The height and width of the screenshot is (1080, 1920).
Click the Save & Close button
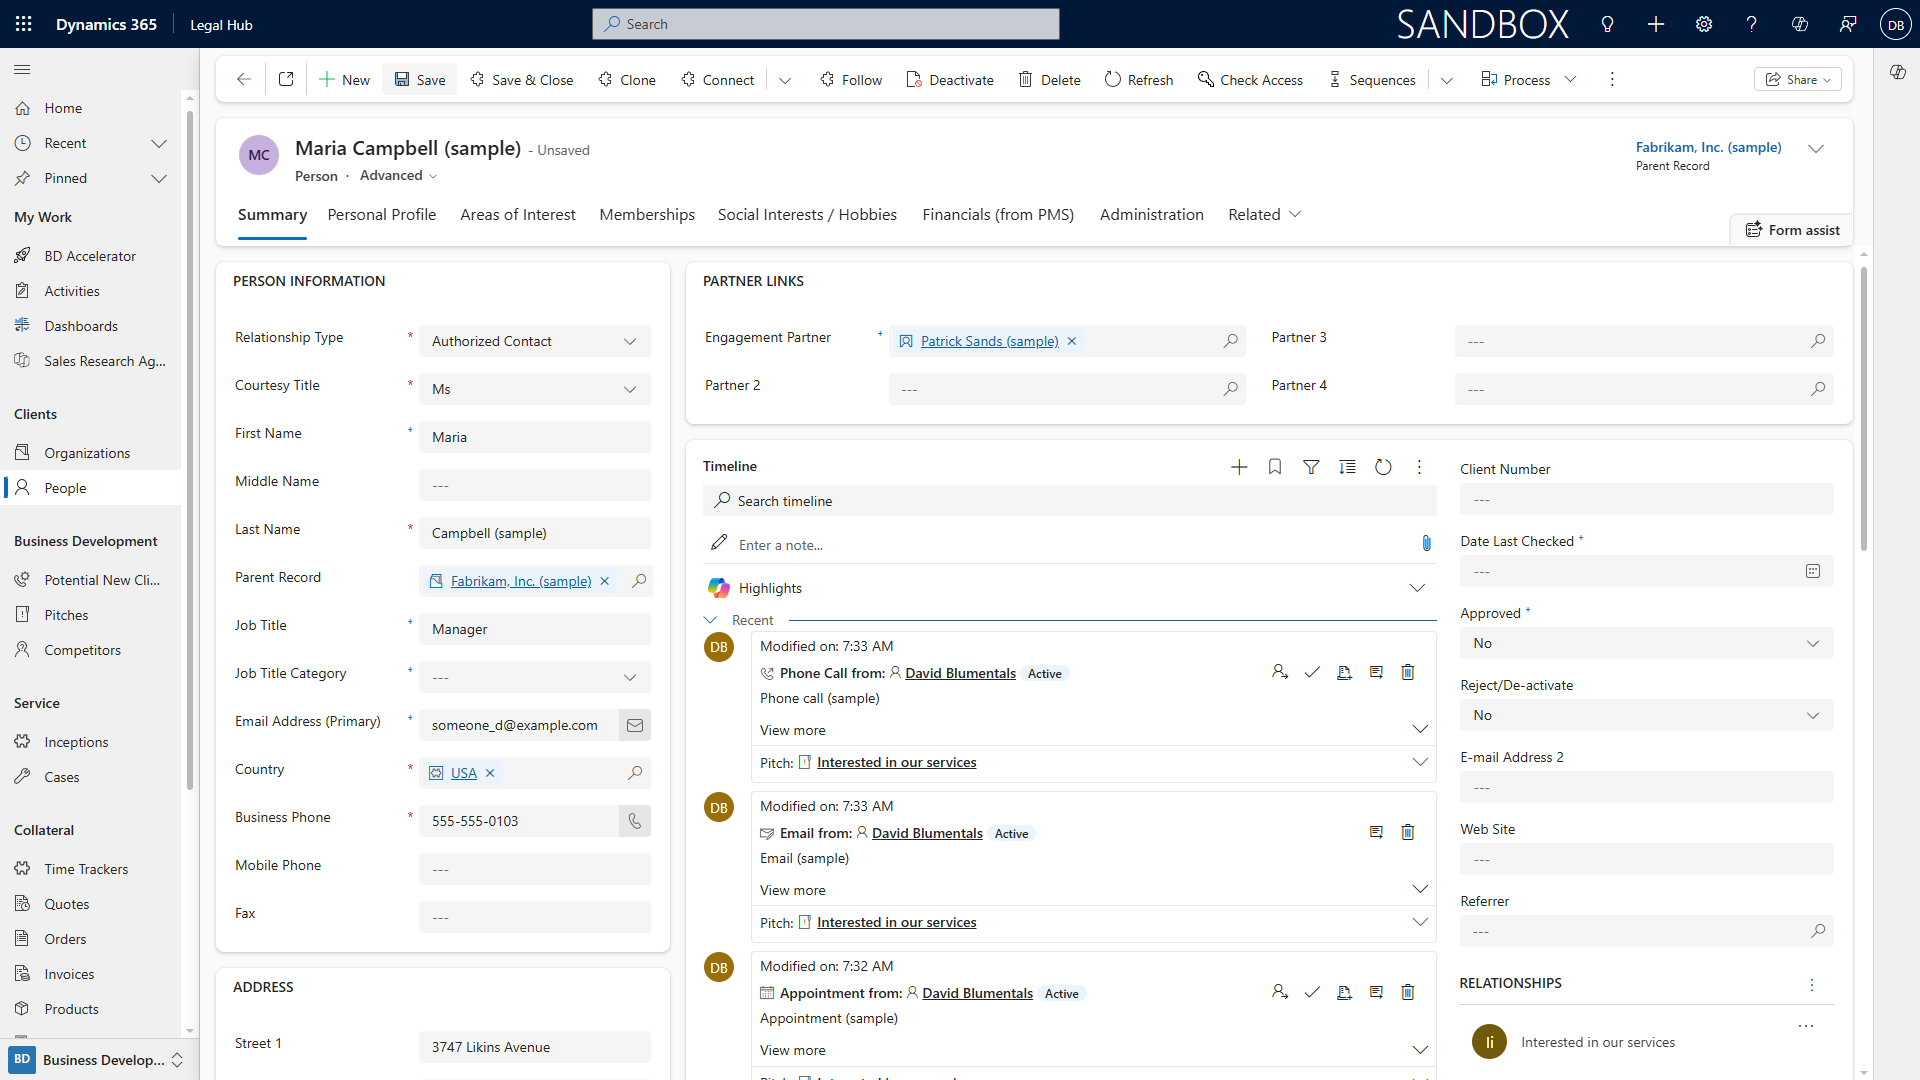coord(522,80)
